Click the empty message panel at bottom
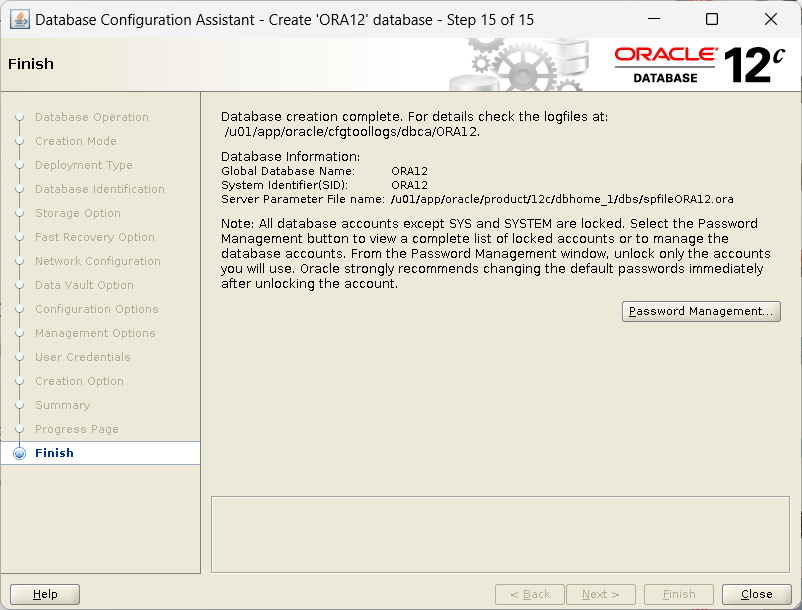Screen dimensions: 802x610 coord(500,534)
